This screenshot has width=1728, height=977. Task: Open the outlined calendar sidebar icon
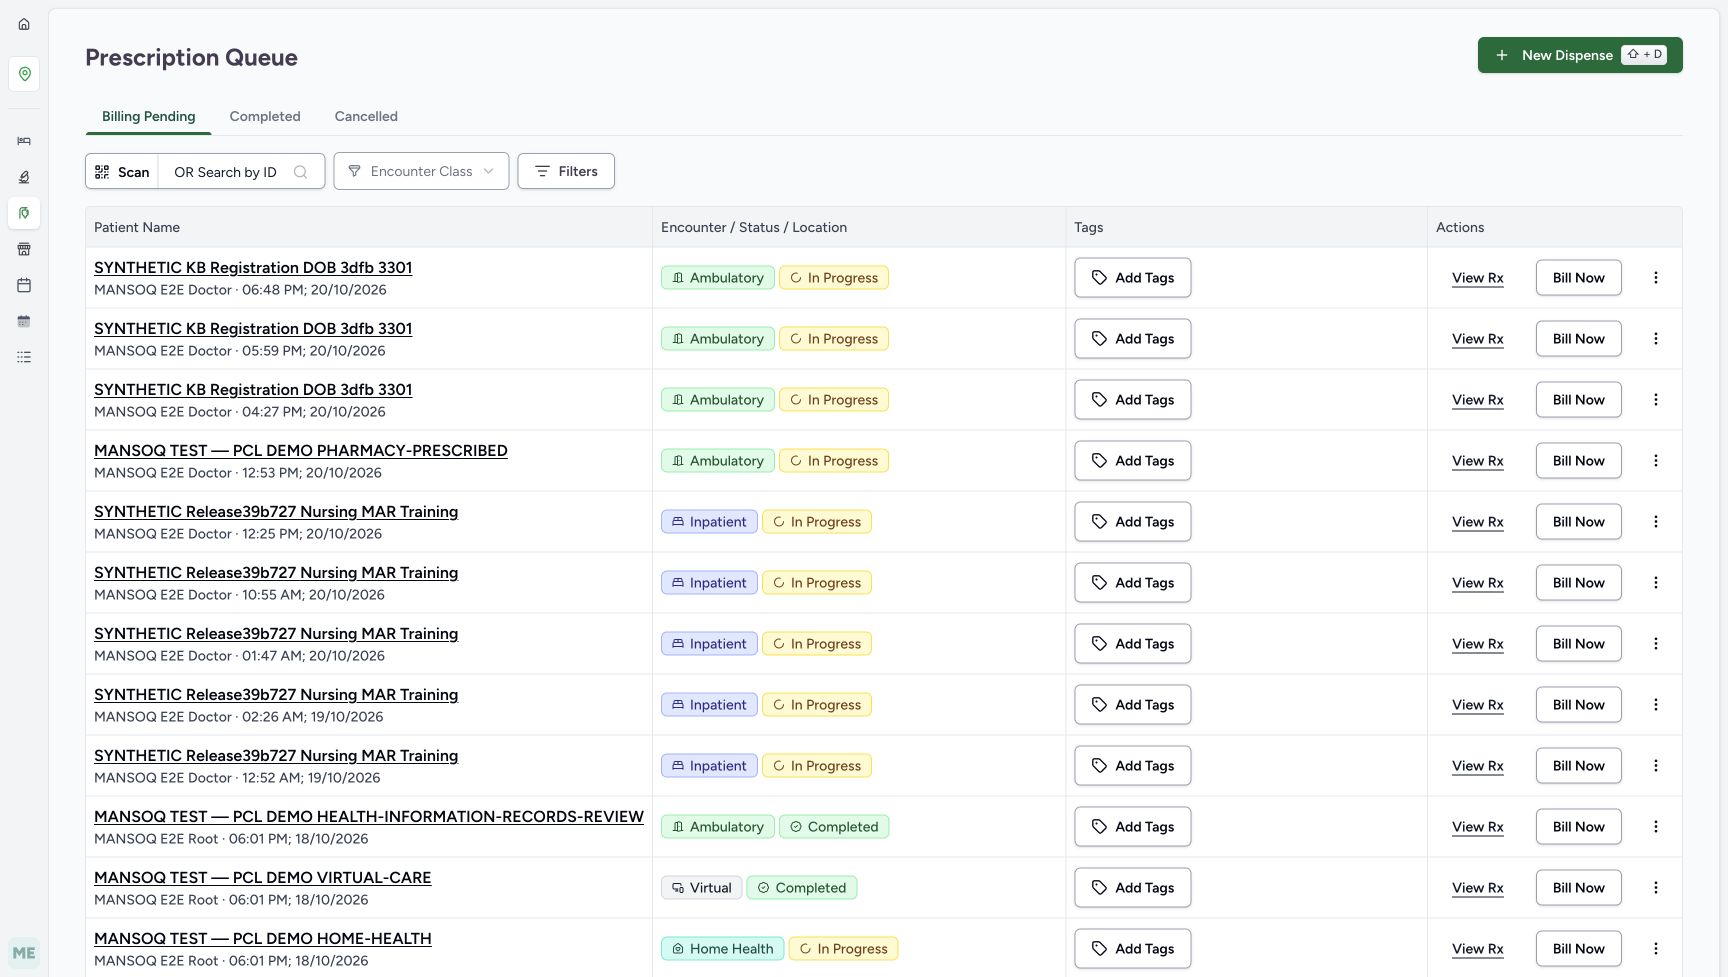(24, 285)
